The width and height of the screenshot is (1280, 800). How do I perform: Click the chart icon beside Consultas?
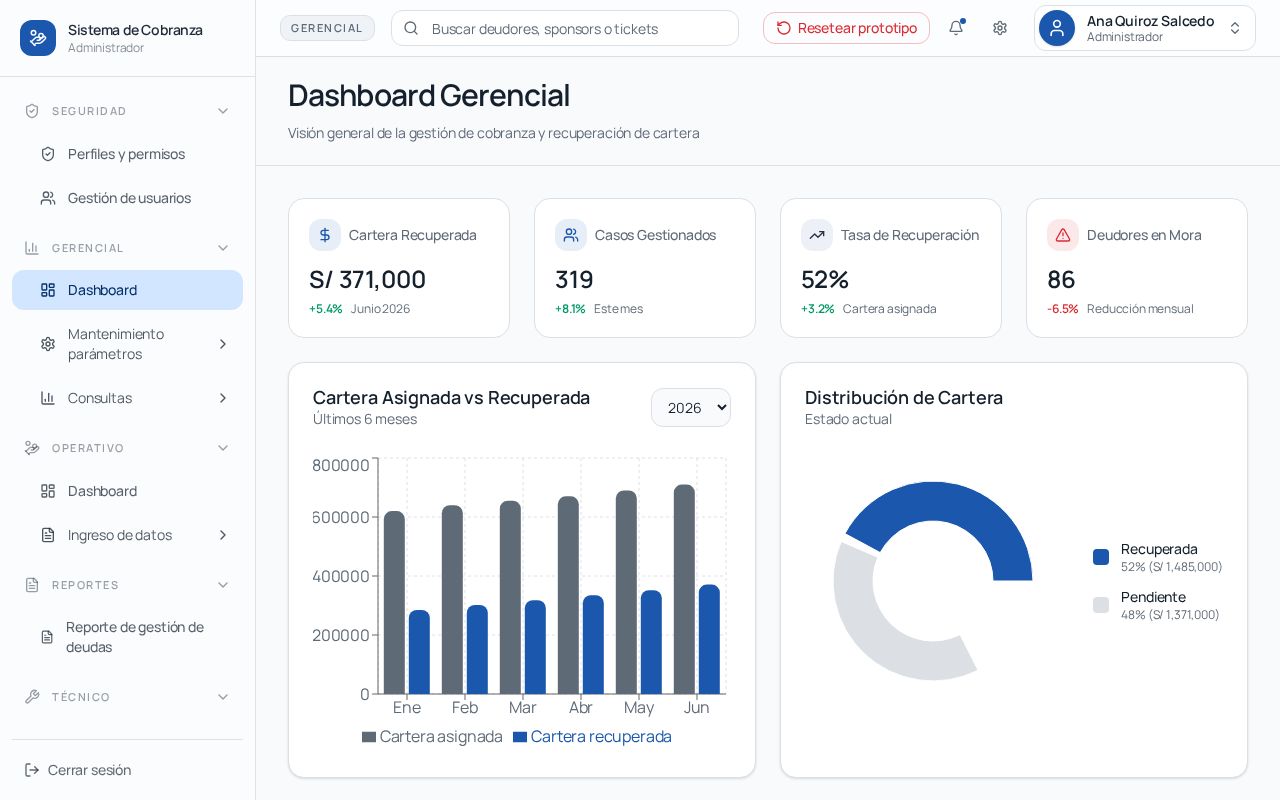click(x=48, y=398)
